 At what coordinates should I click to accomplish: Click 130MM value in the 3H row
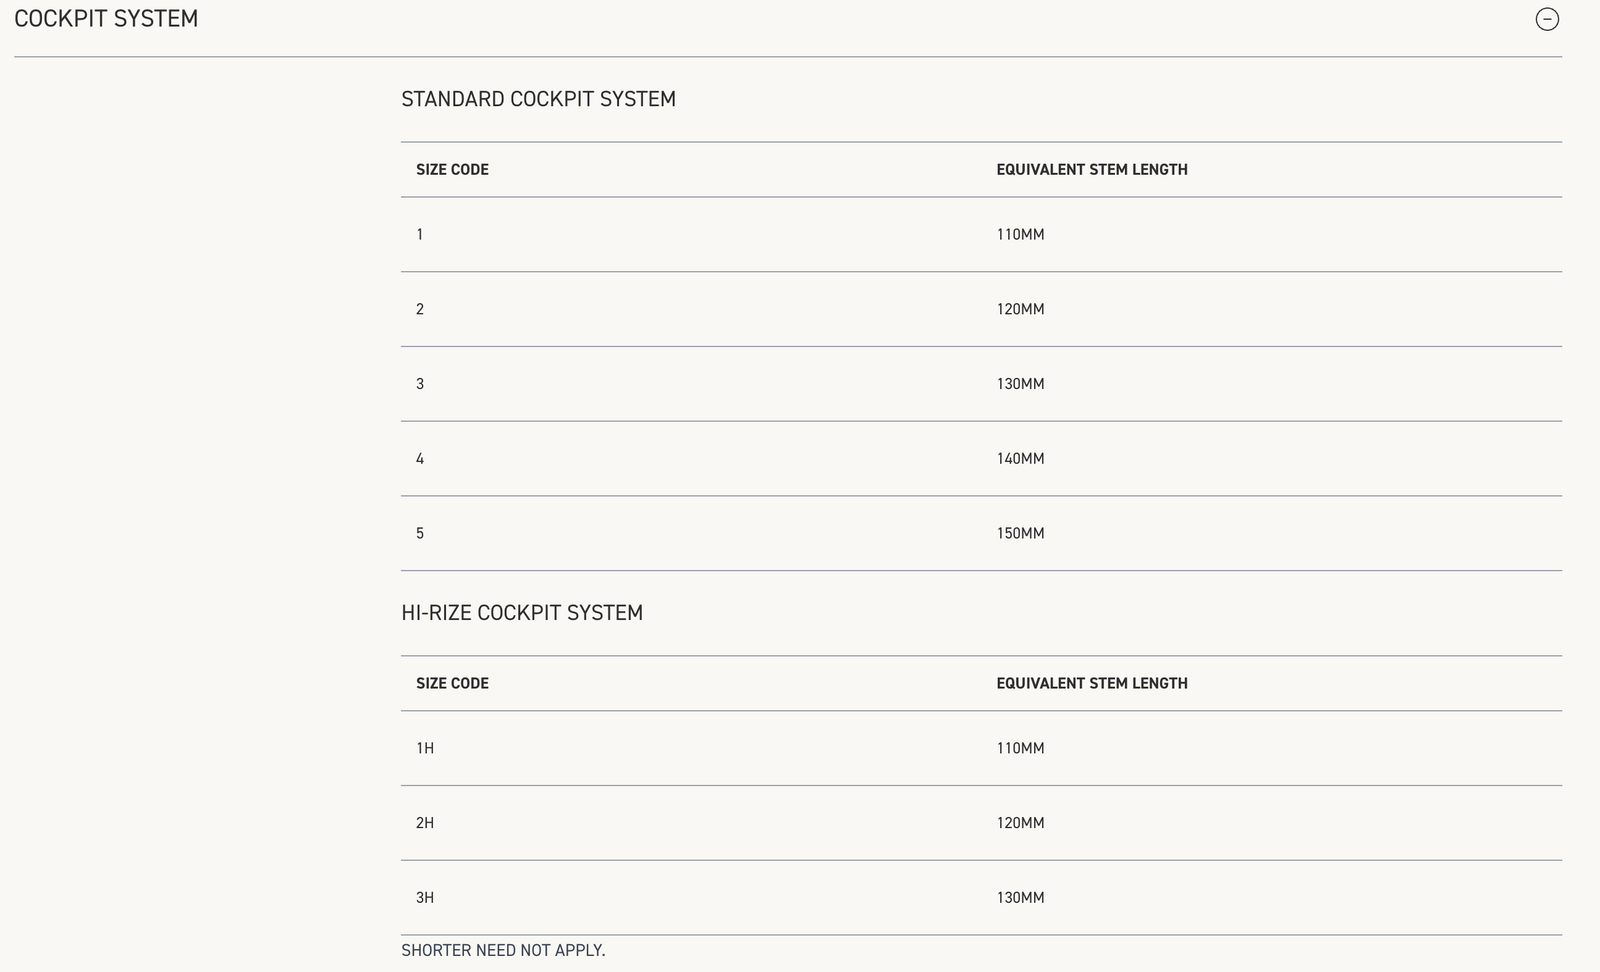coord(1020,898)
